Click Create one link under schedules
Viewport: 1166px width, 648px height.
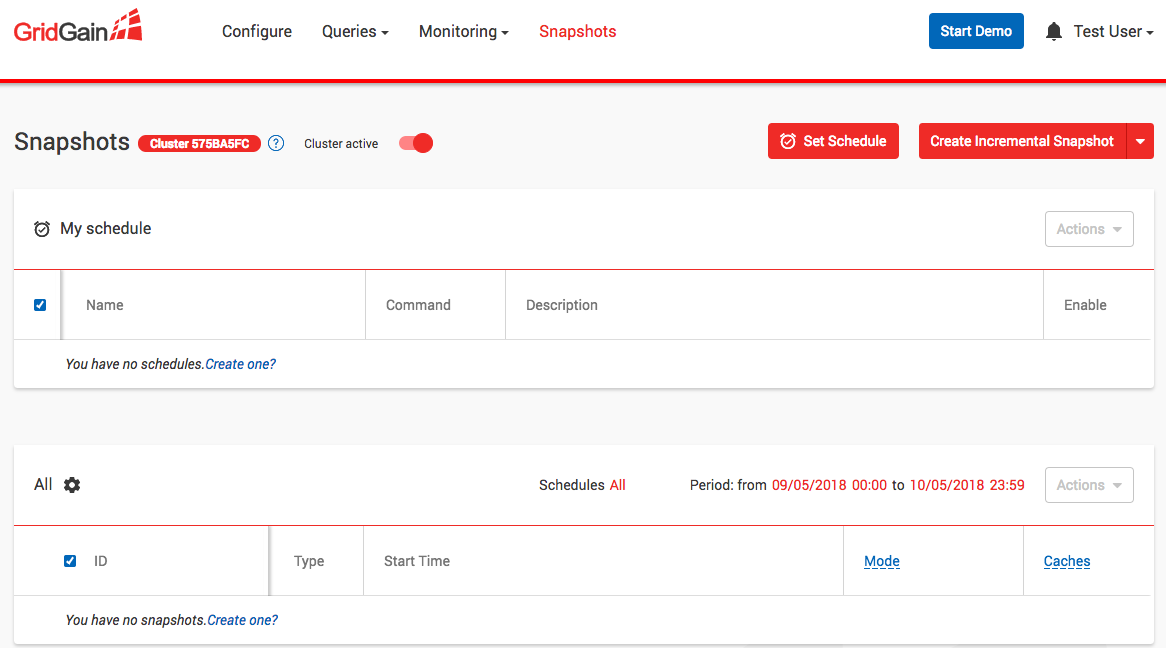(x=240, y=364)
